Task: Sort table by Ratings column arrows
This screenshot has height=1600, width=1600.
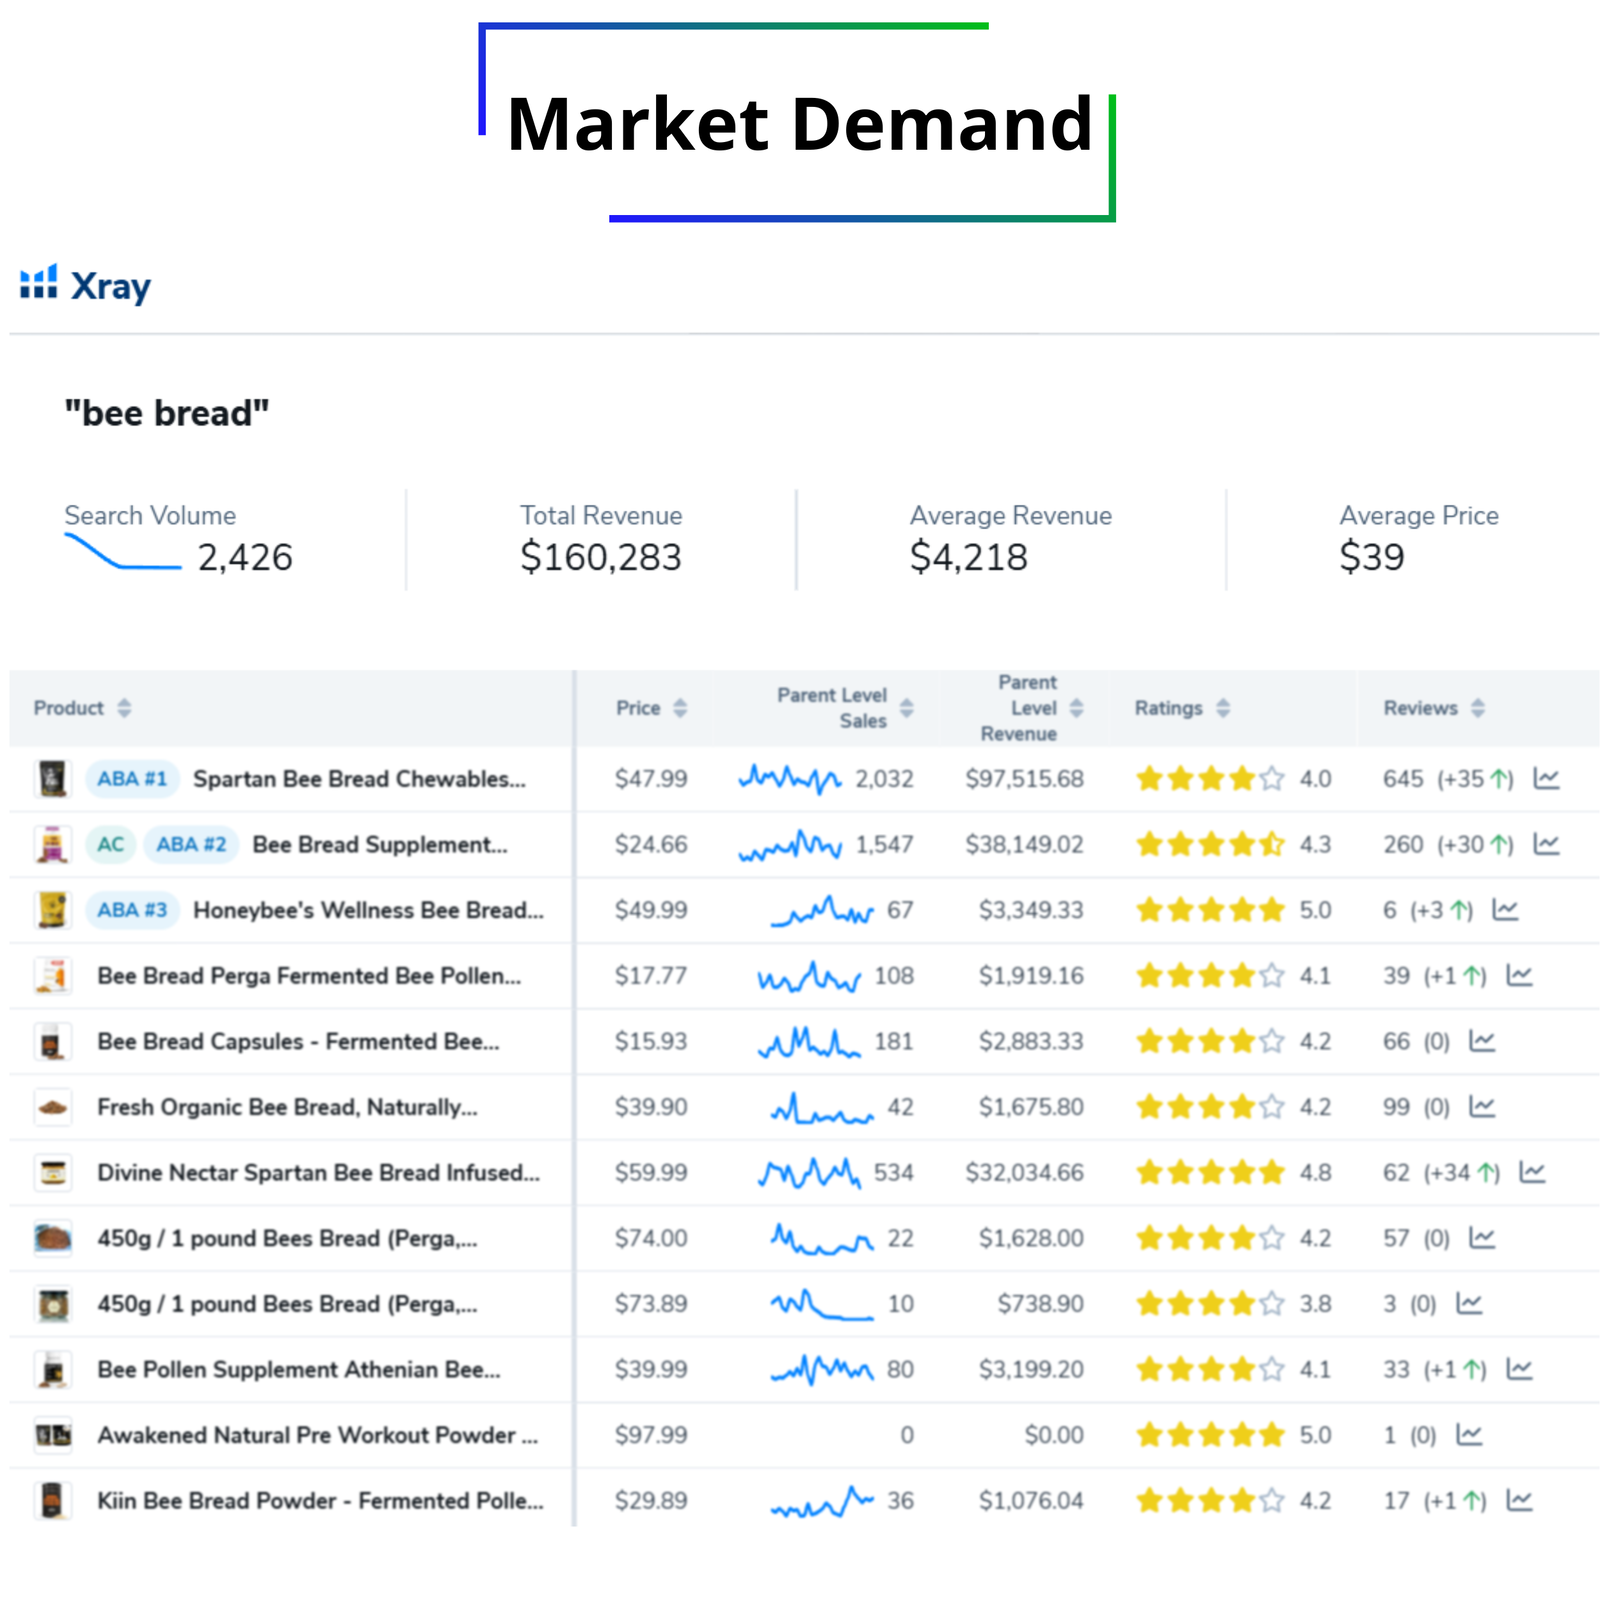Action: click(1222, 708)
